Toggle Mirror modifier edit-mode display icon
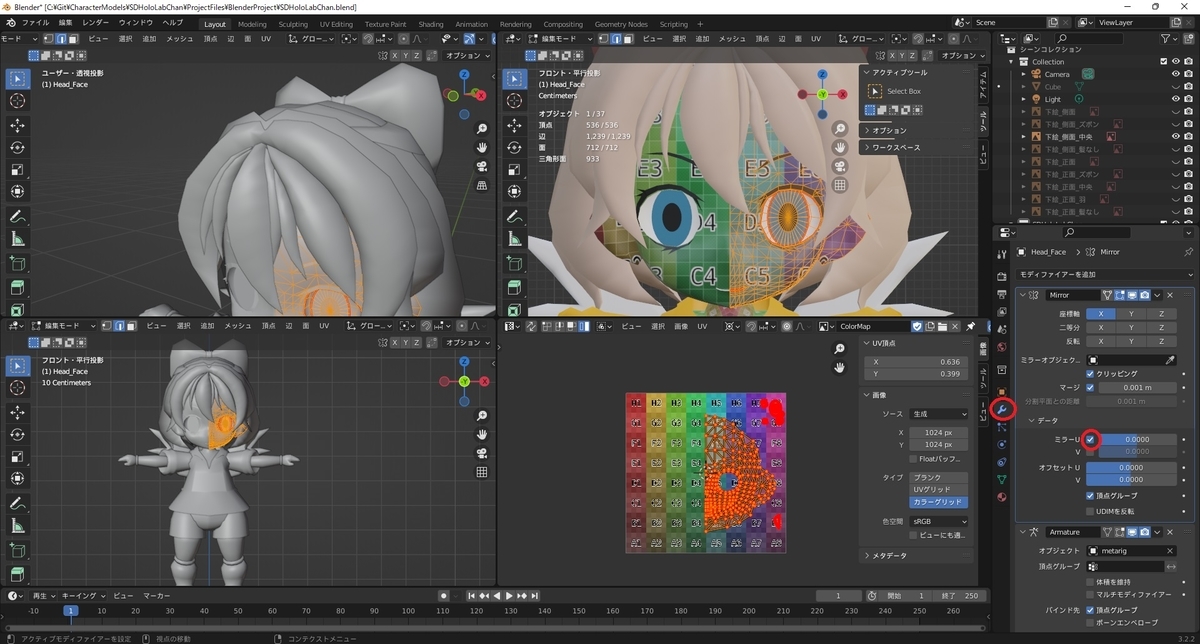The width and height of the screenshot is (1200, 644). 1121,295
